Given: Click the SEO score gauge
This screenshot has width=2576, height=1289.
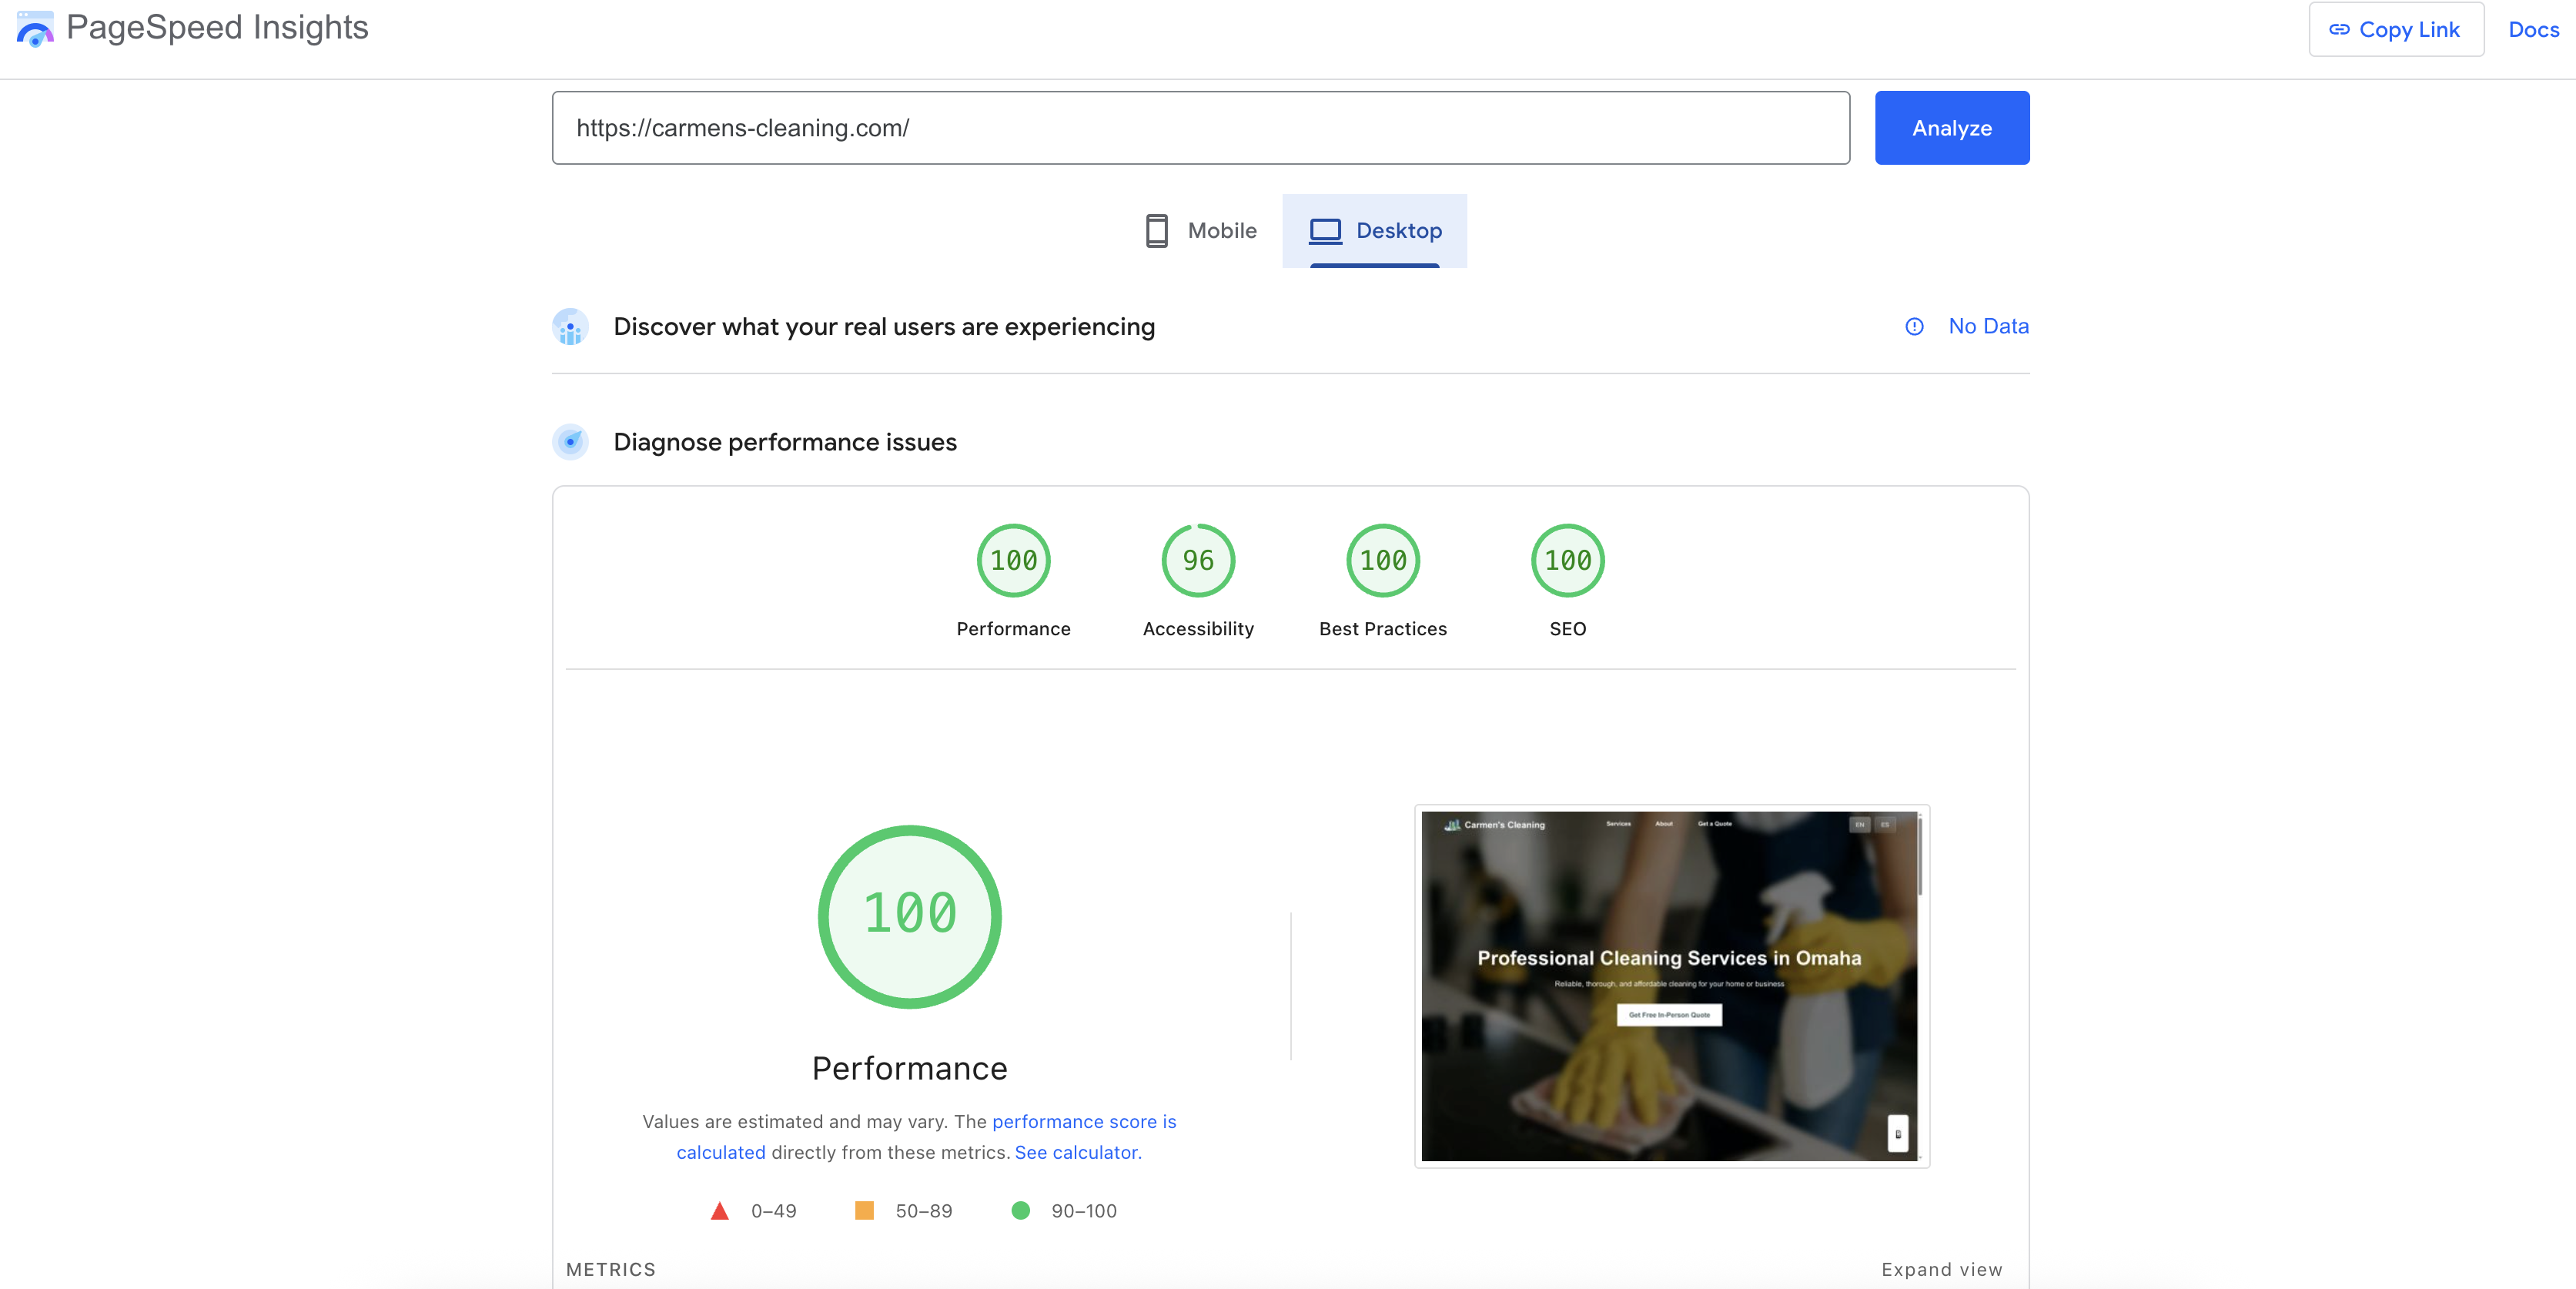Looking at the screenshot, I should (x=1567, y=561).
